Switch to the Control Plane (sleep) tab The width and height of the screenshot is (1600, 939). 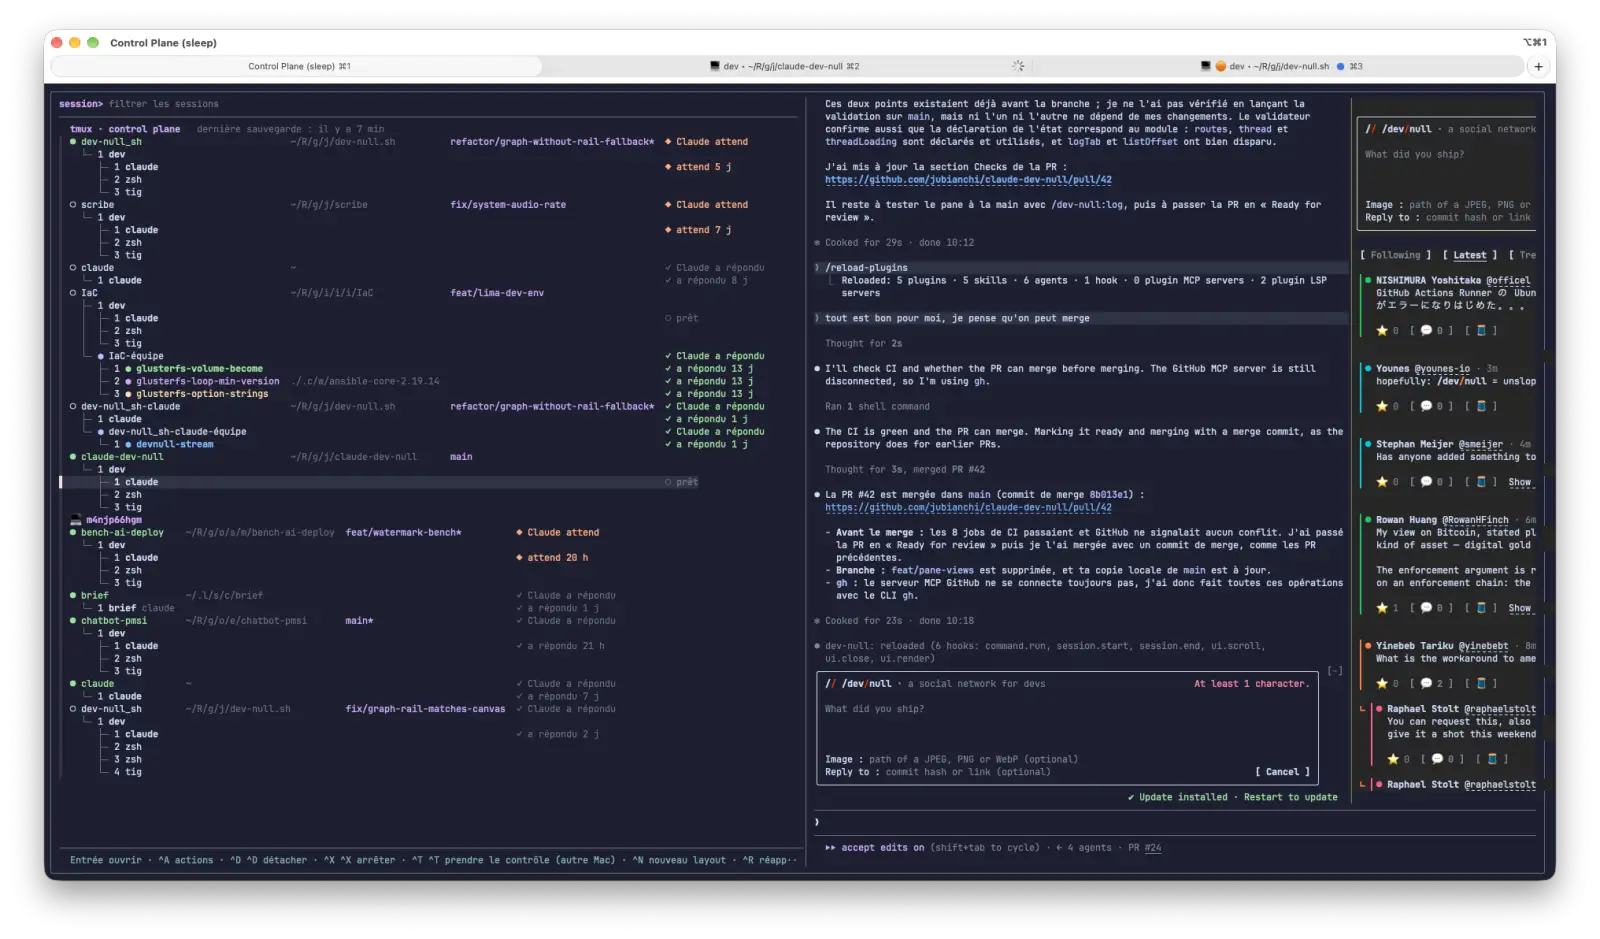[x=298, y=66]
